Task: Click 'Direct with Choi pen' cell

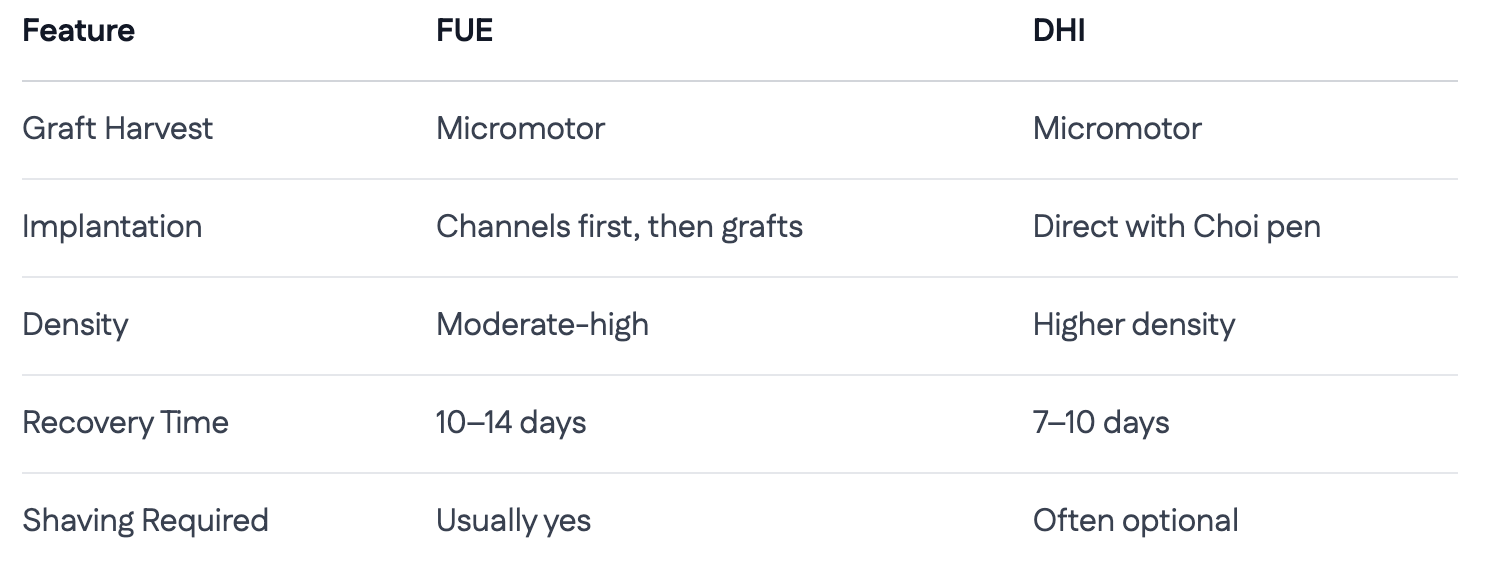Action: pos(1176,226)
